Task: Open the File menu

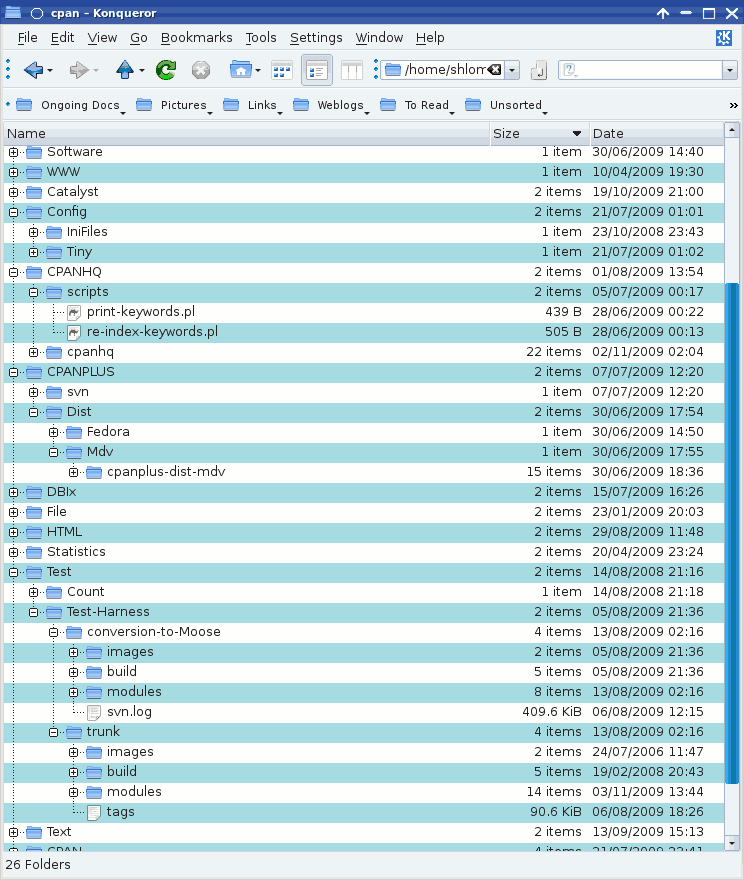Action: click(27, 38)
